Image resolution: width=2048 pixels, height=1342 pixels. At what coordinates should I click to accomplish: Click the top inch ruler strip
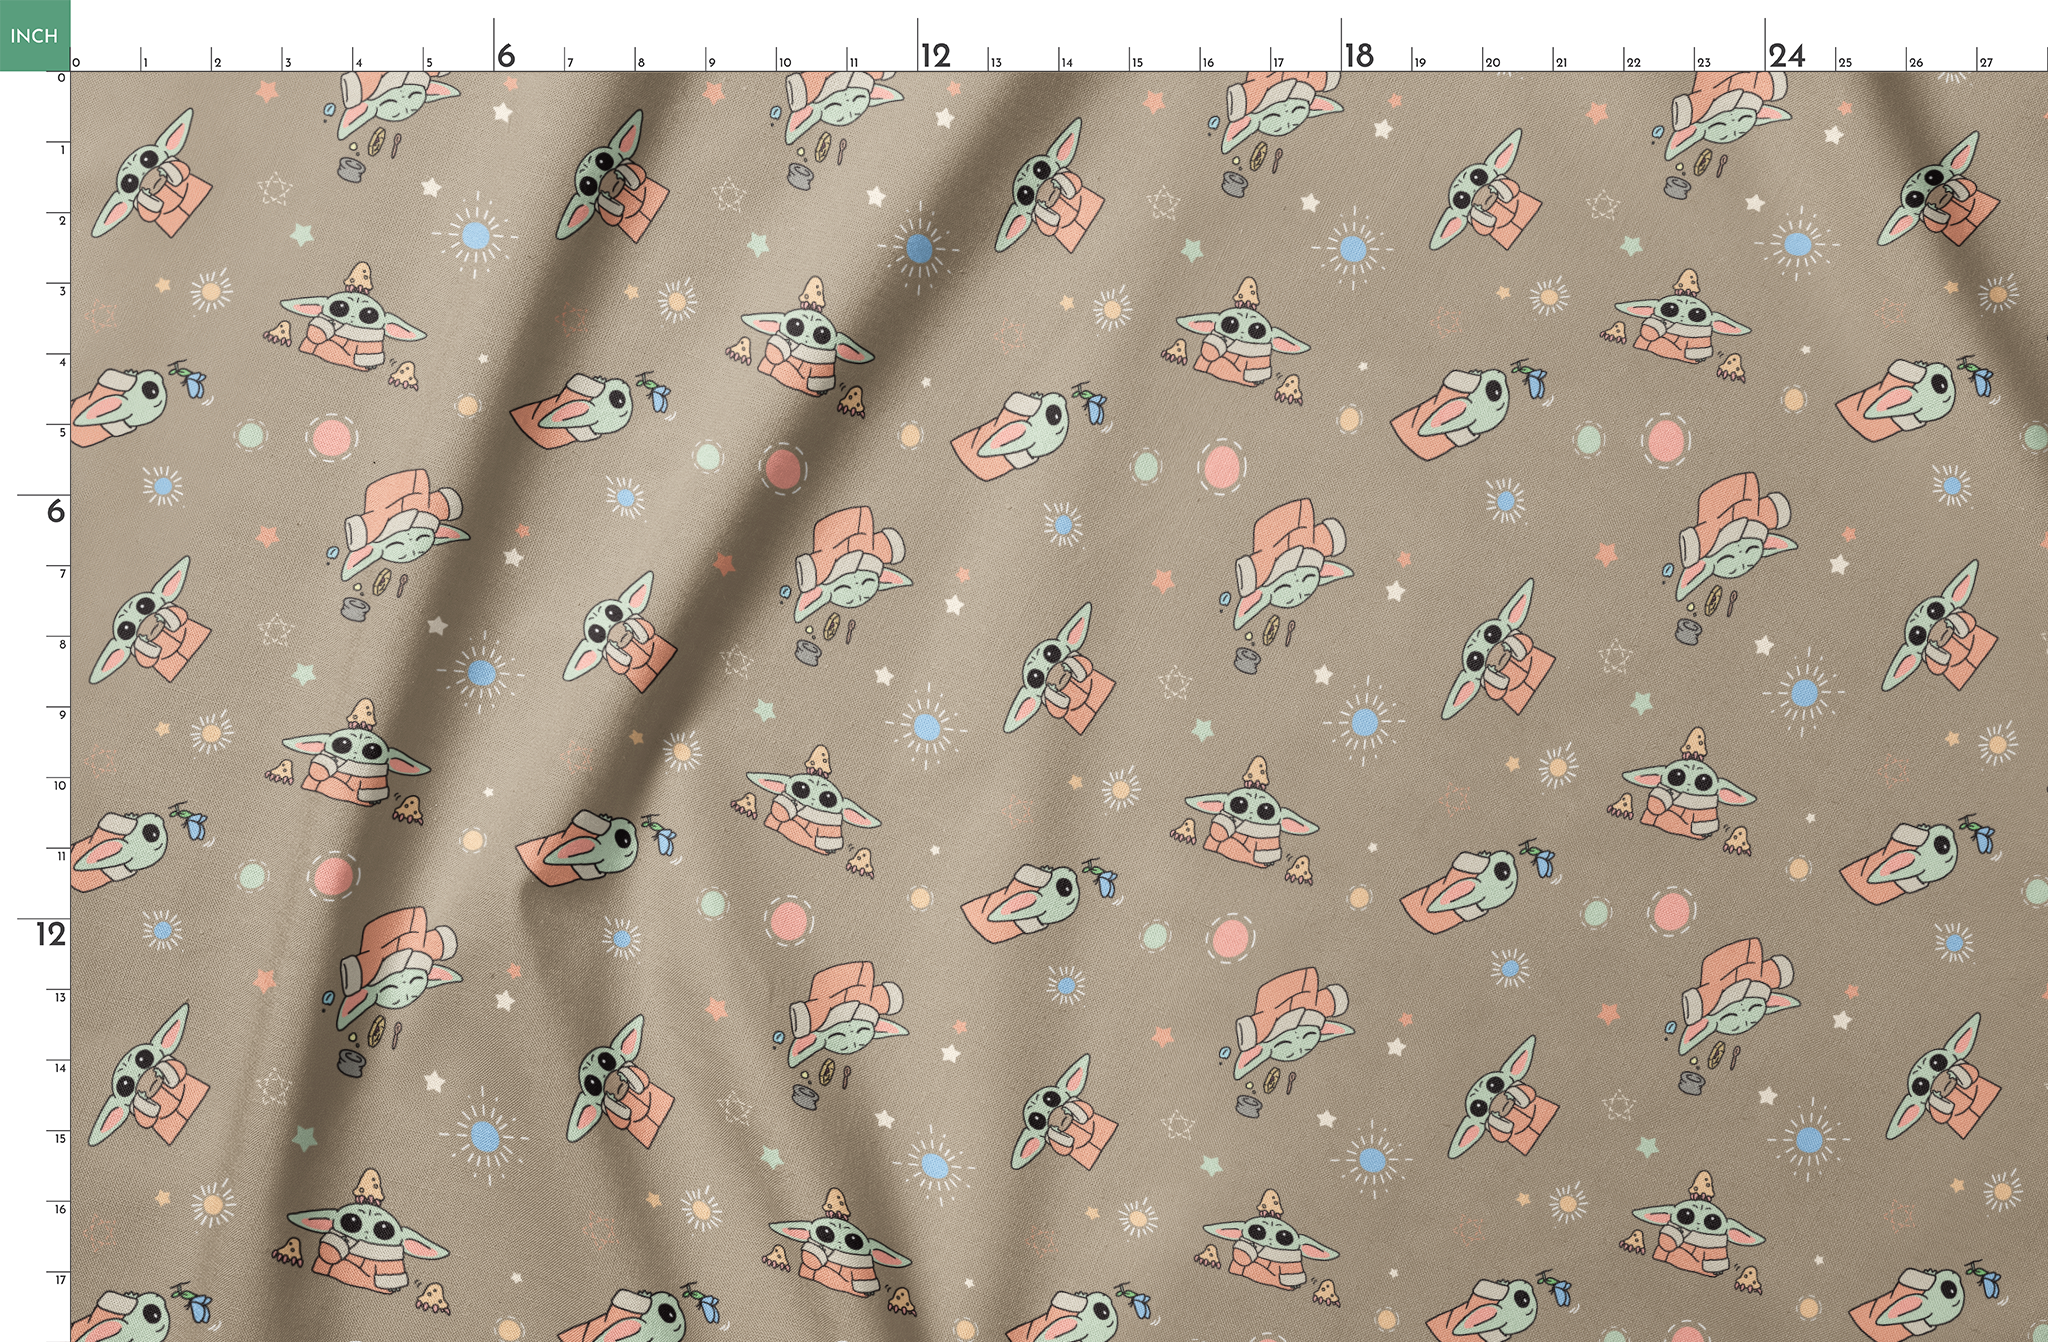(1000, 55)
